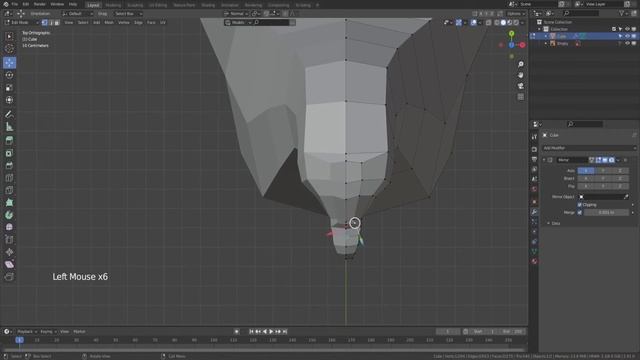Image resolution: width=640 pixels, height=360 pixels.
Task: Enable vertex select mode
Action: coord(44,22)
